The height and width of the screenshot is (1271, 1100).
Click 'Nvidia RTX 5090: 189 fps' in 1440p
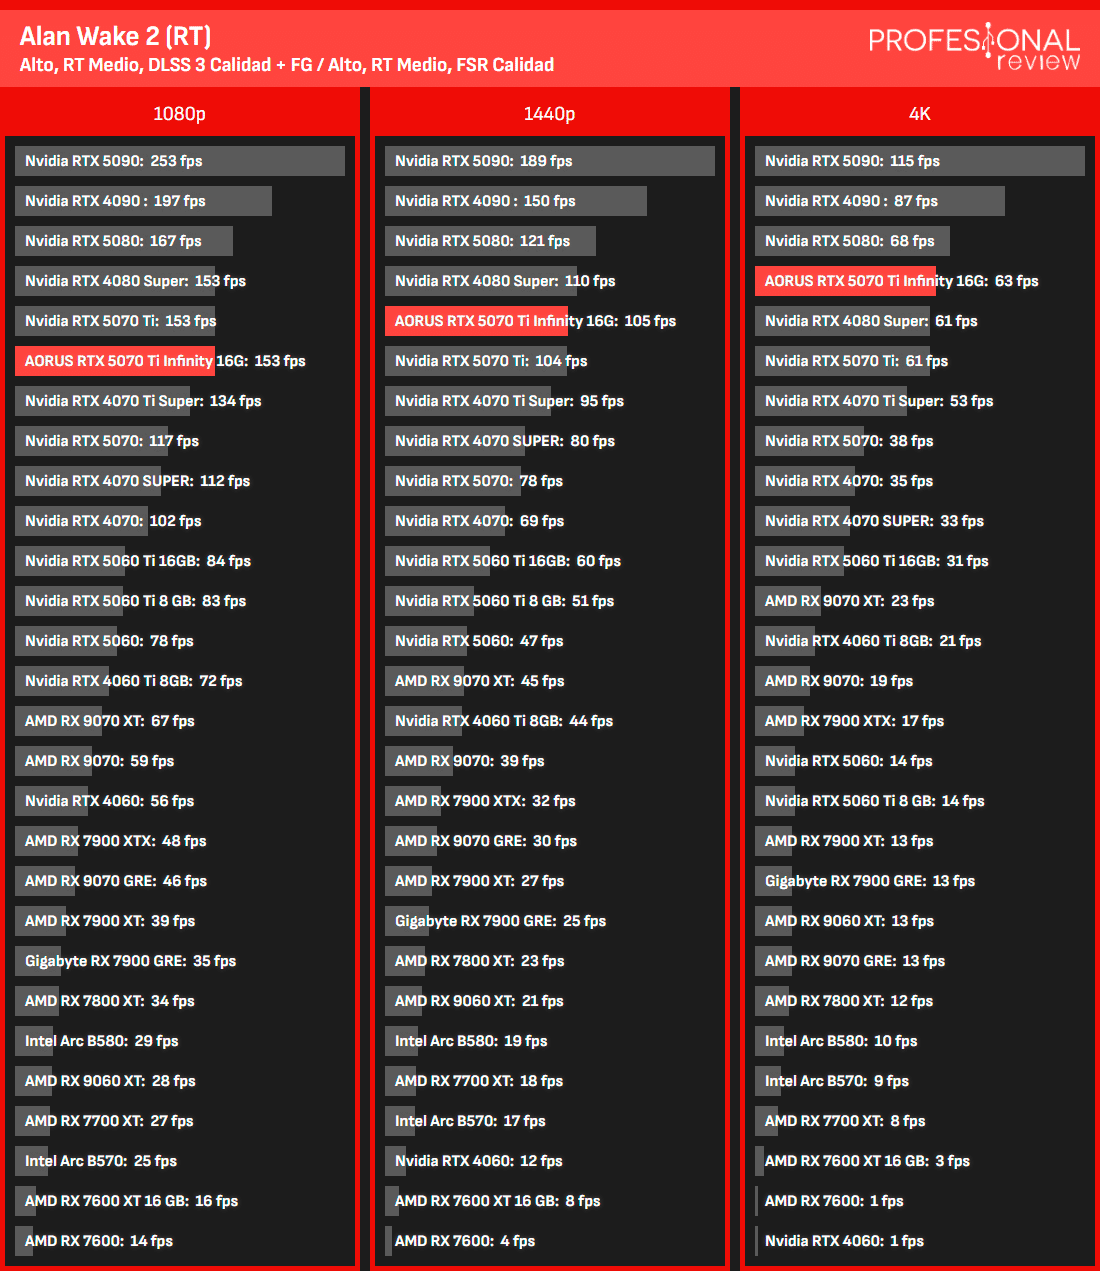coord(550,161)
